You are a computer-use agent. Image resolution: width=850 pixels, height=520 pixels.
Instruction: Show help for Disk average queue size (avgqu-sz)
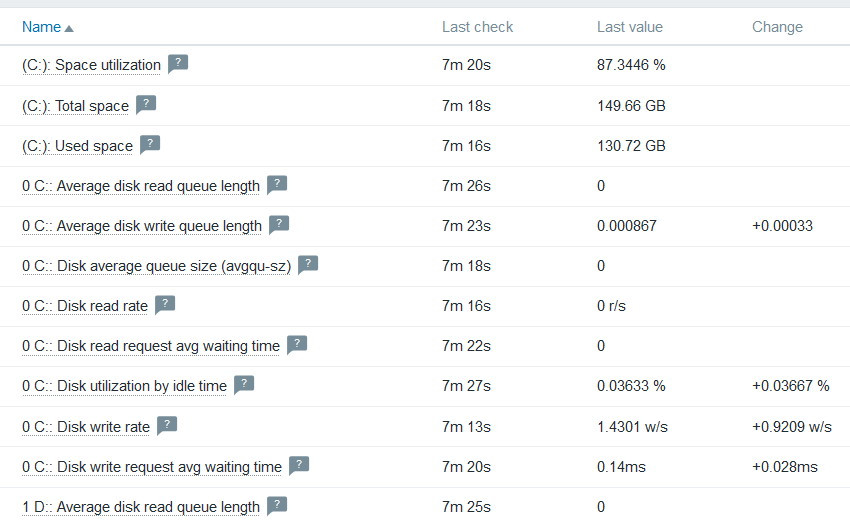click(x=308, y=264)
